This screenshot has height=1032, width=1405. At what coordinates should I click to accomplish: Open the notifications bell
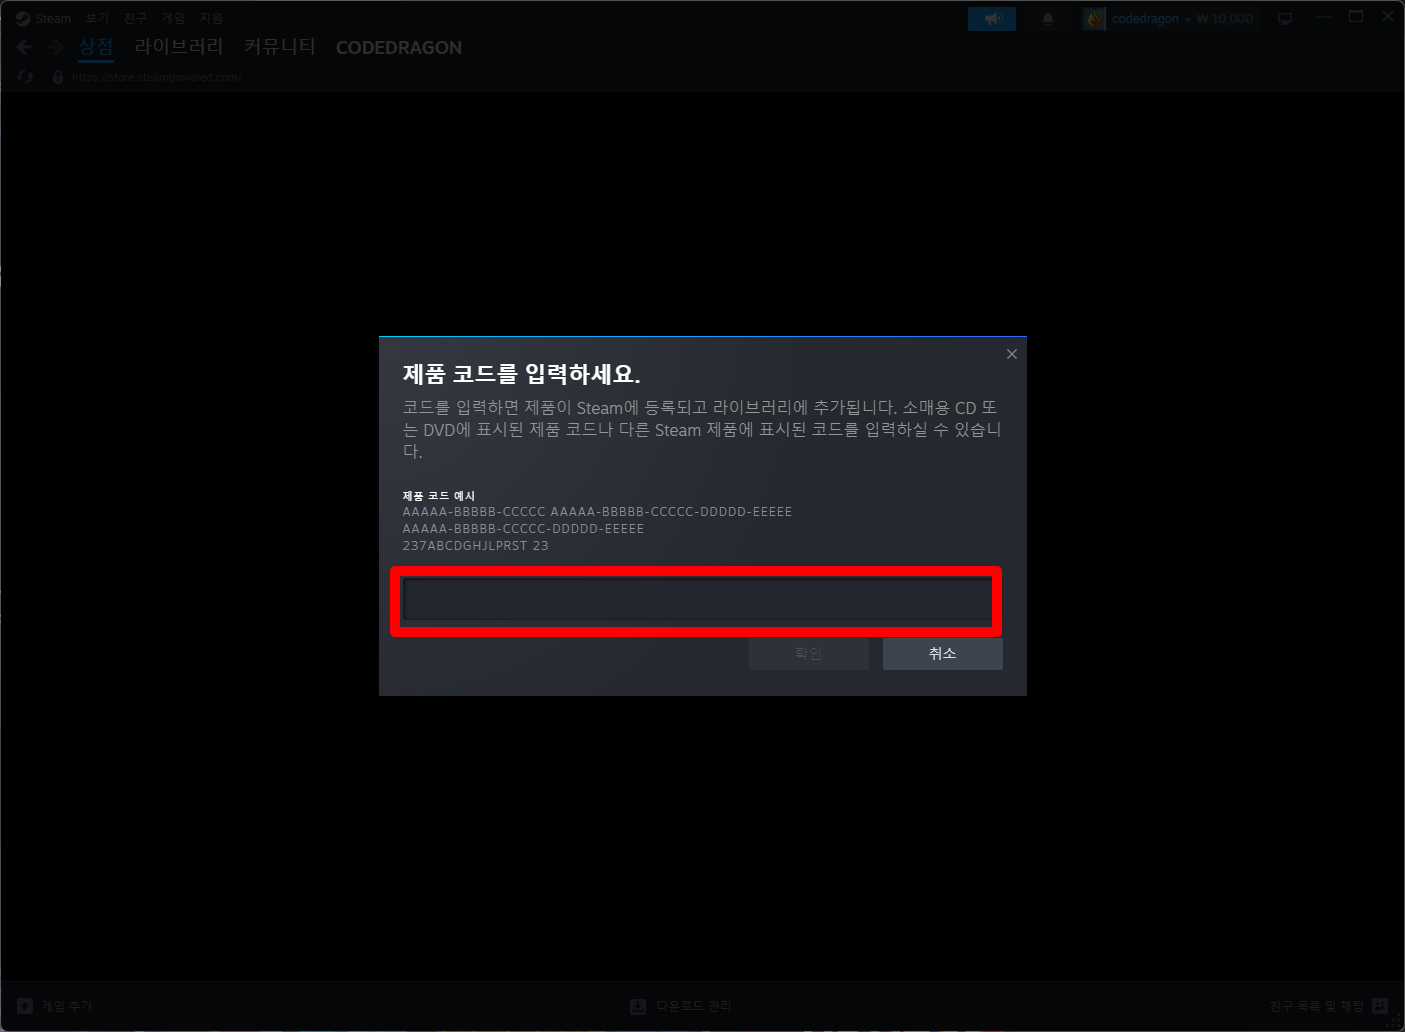tap(1048, 18)
